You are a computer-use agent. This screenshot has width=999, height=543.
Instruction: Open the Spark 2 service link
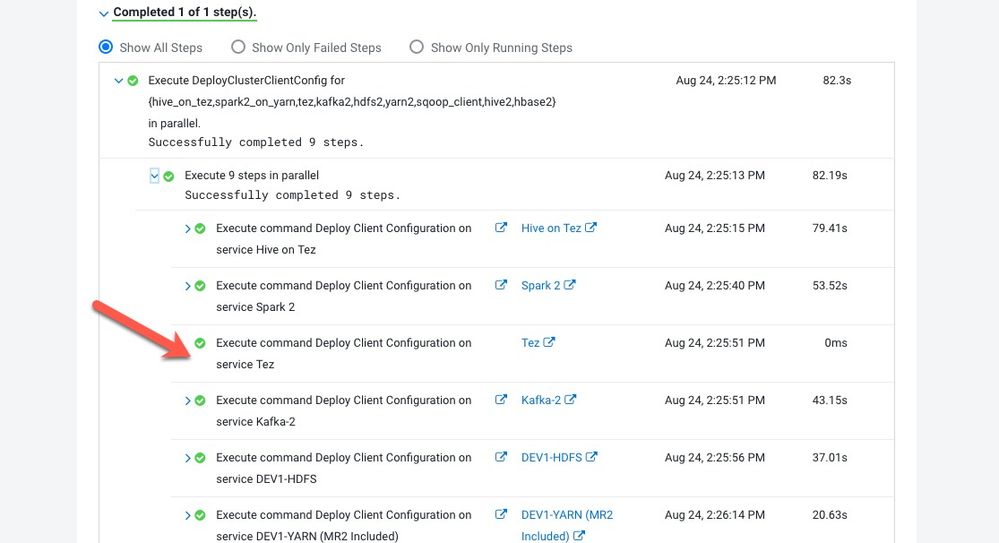540,286
